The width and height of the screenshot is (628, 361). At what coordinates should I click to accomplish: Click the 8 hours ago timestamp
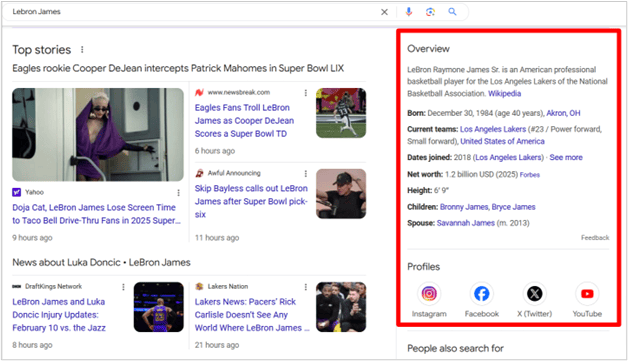coord(32,345)
